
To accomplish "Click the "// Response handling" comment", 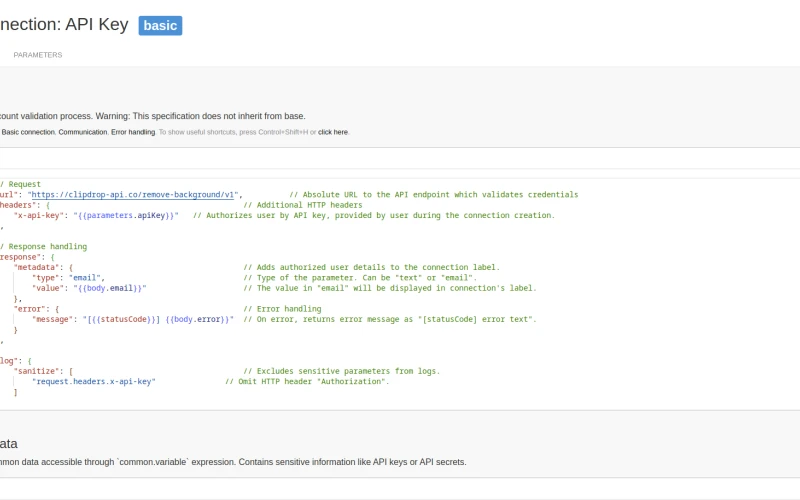I will (x=44, y=246).
